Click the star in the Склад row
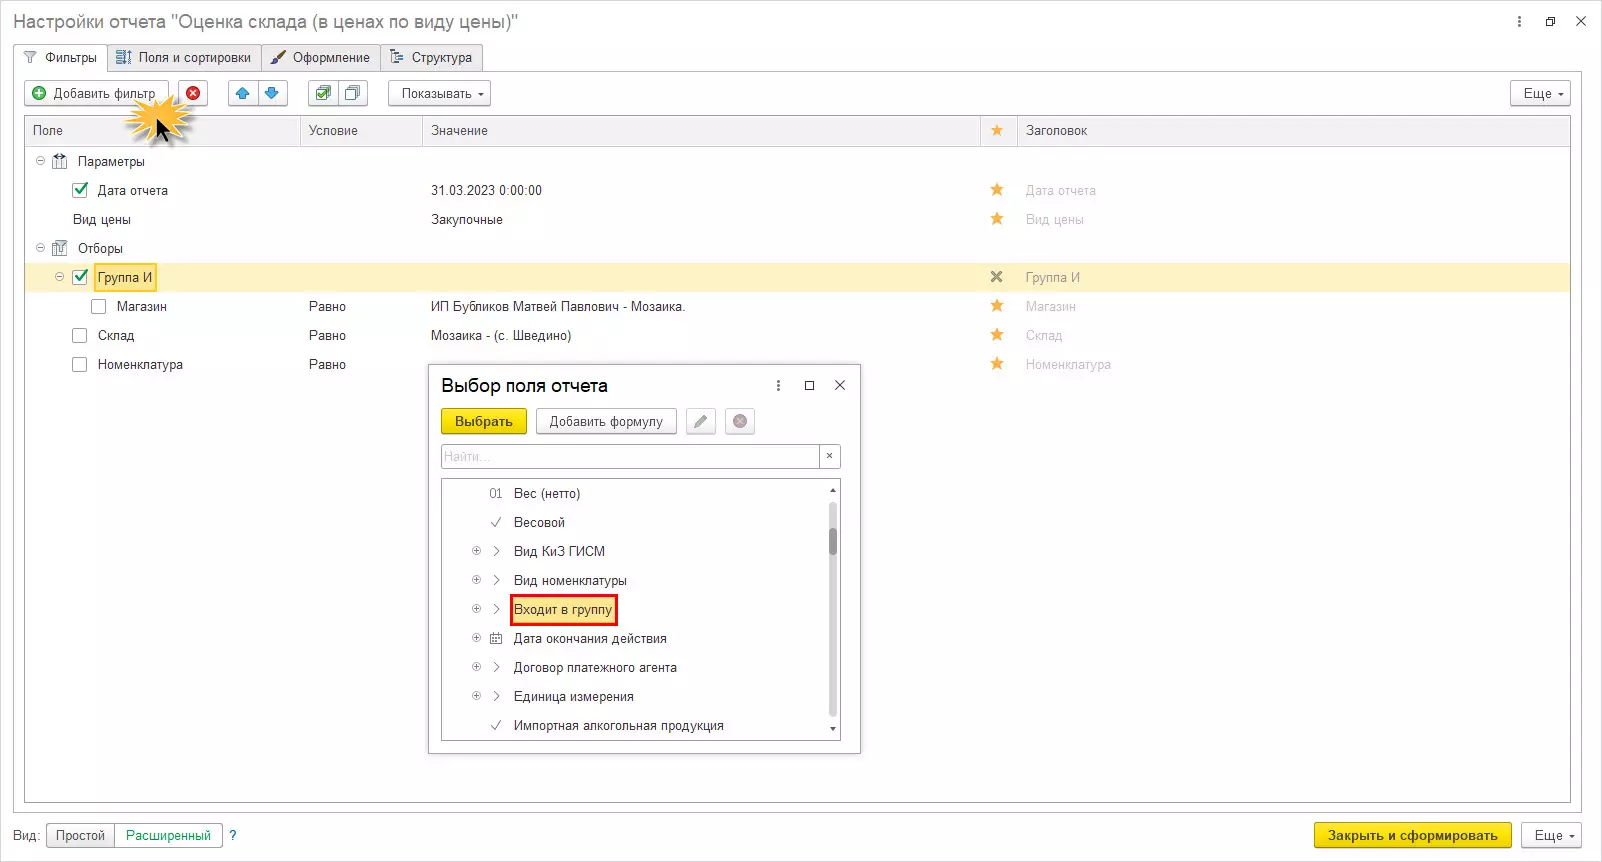 point(997,335)
